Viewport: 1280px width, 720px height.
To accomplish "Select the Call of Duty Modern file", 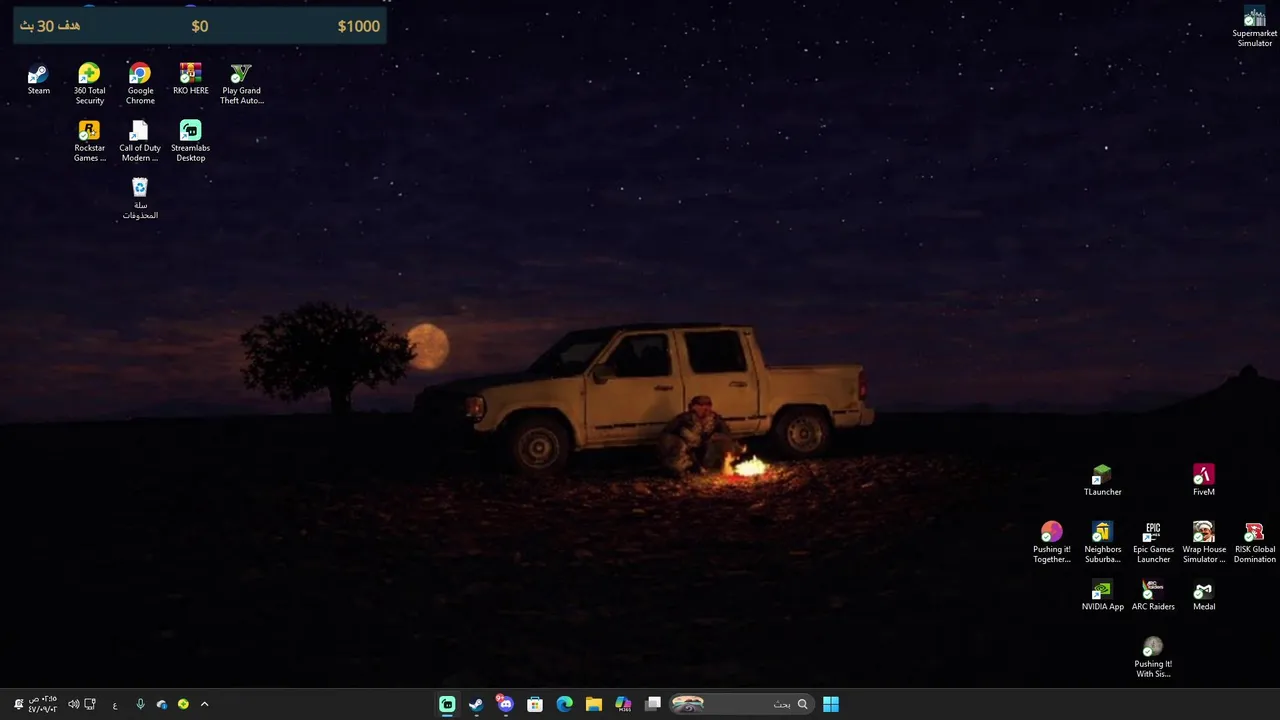I will click(x=140, y=141).
